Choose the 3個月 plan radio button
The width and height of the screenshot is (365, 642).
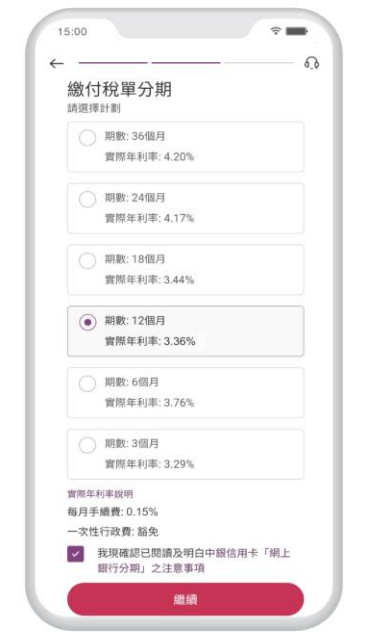click(x=87, y=445)
